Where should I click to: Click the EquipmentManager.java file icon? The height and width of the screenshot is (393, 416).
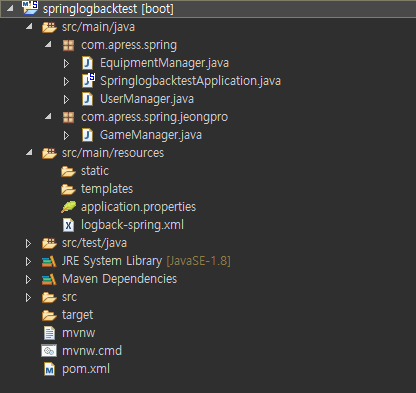coord(87,63)
